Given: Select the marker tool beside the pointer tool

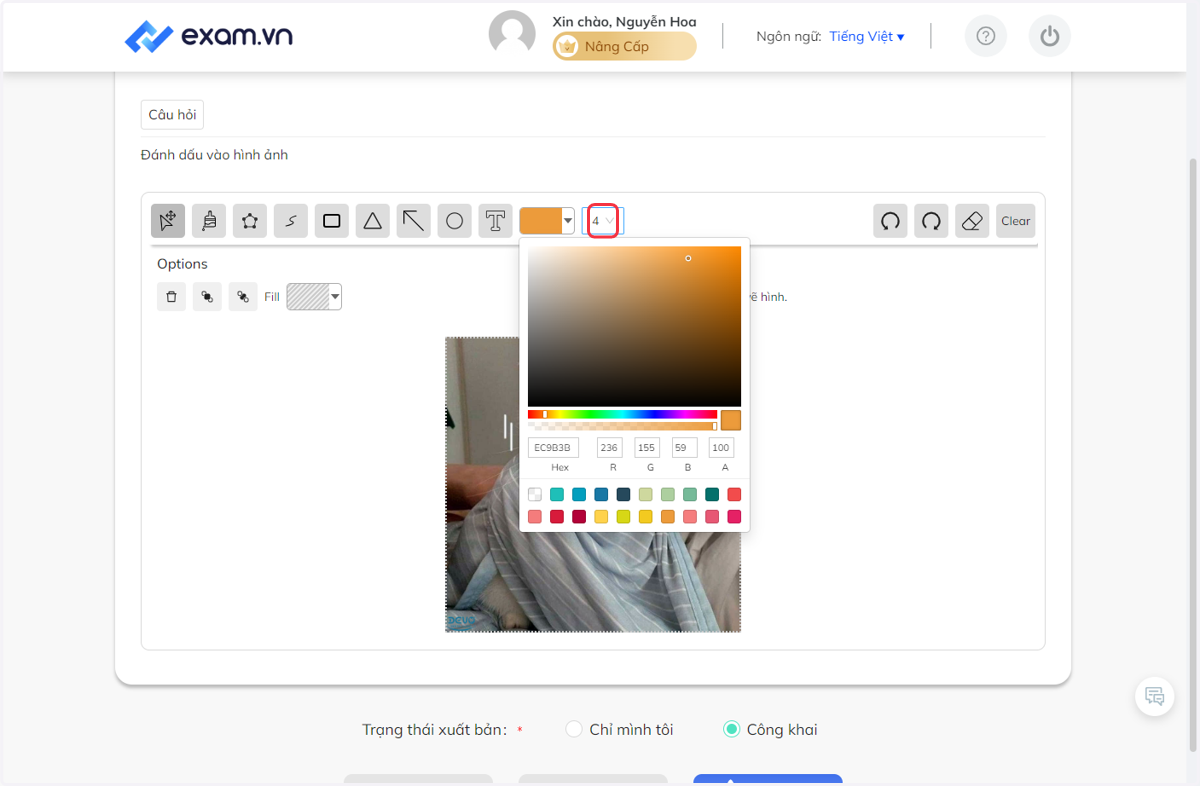Looking at the screenshot, I should coord(209,221).
